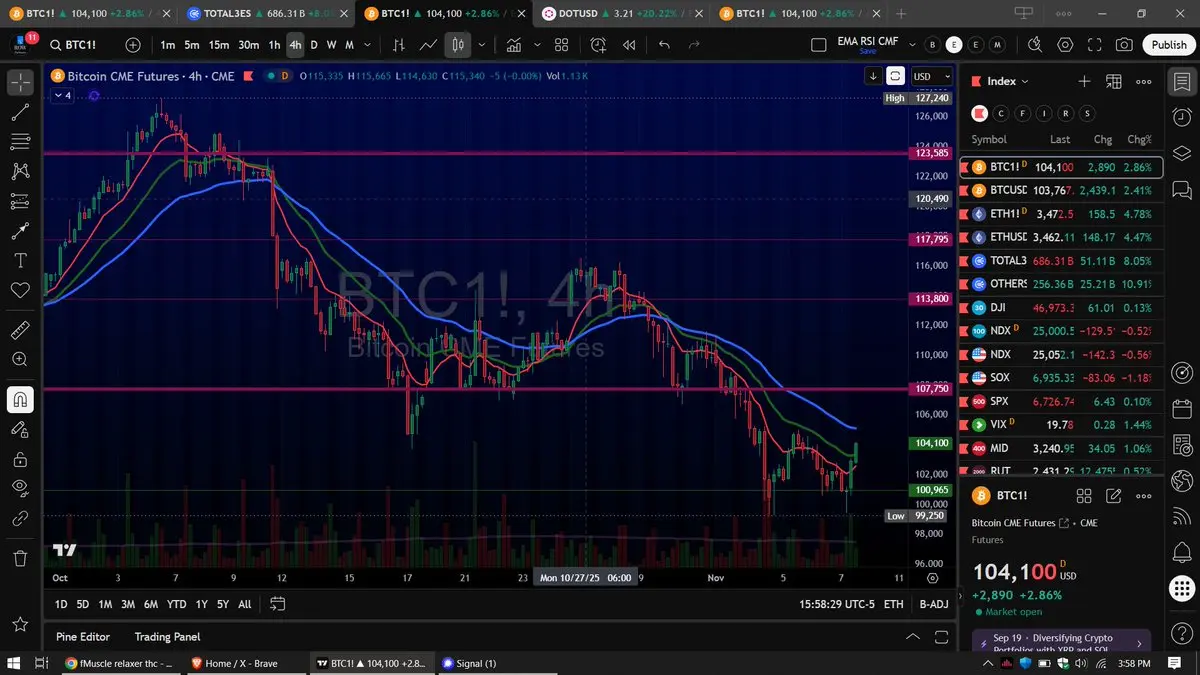Open the patterns drawing tool

[20, 172]
